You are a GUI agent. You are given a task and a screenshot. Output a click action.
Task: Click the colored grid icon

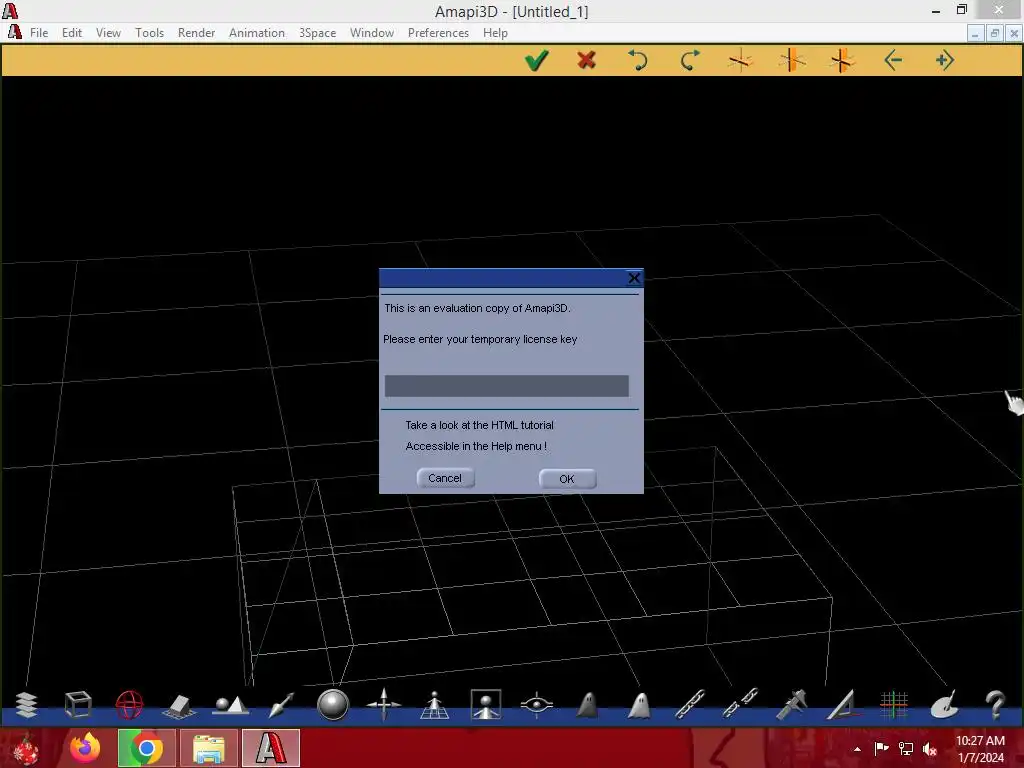click(x=894, y=705)
